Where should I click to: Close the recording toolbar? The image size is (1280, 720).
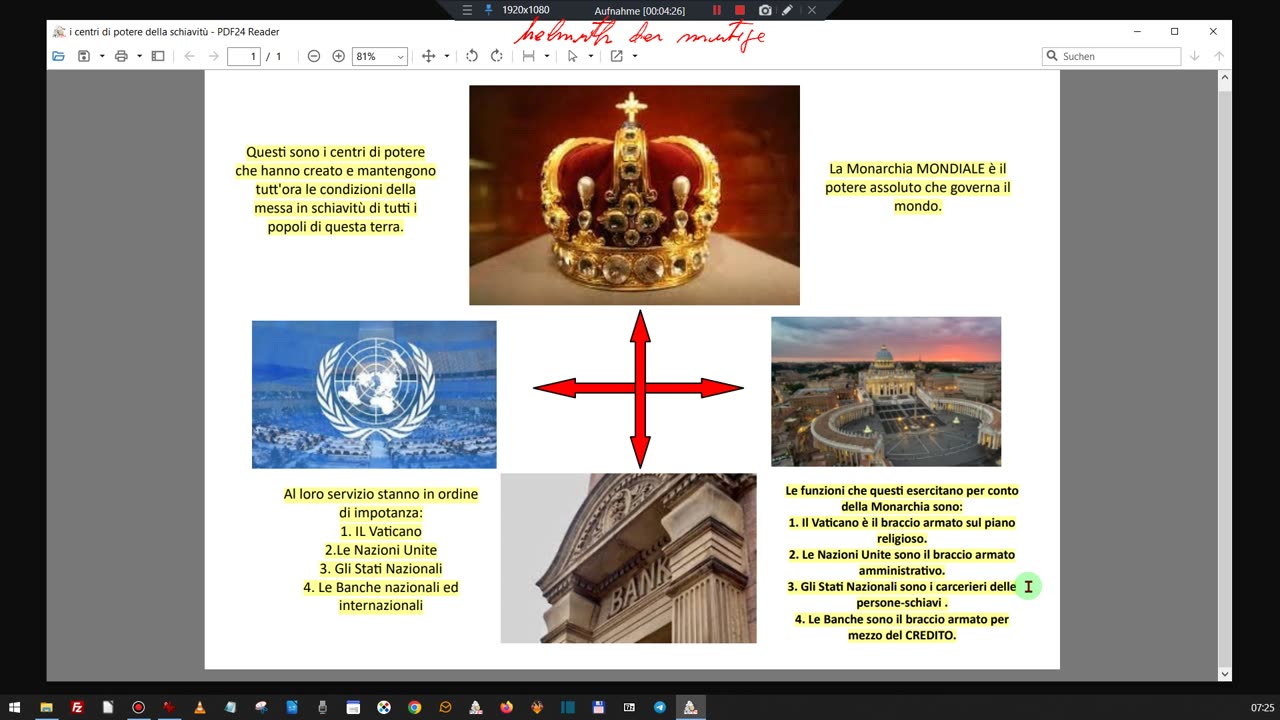point(812,10)
